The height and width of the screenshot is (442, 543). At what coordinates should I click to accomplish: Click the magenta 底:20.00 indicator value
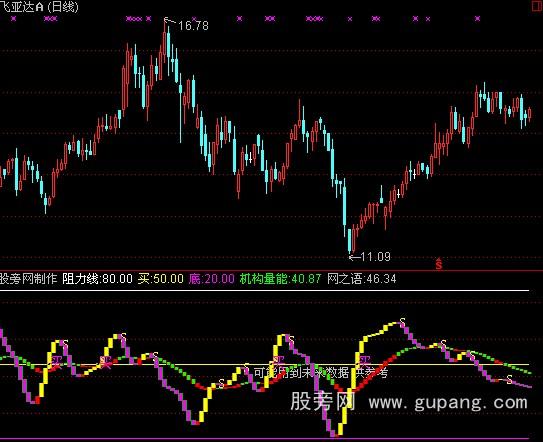(x=212, y=279)
